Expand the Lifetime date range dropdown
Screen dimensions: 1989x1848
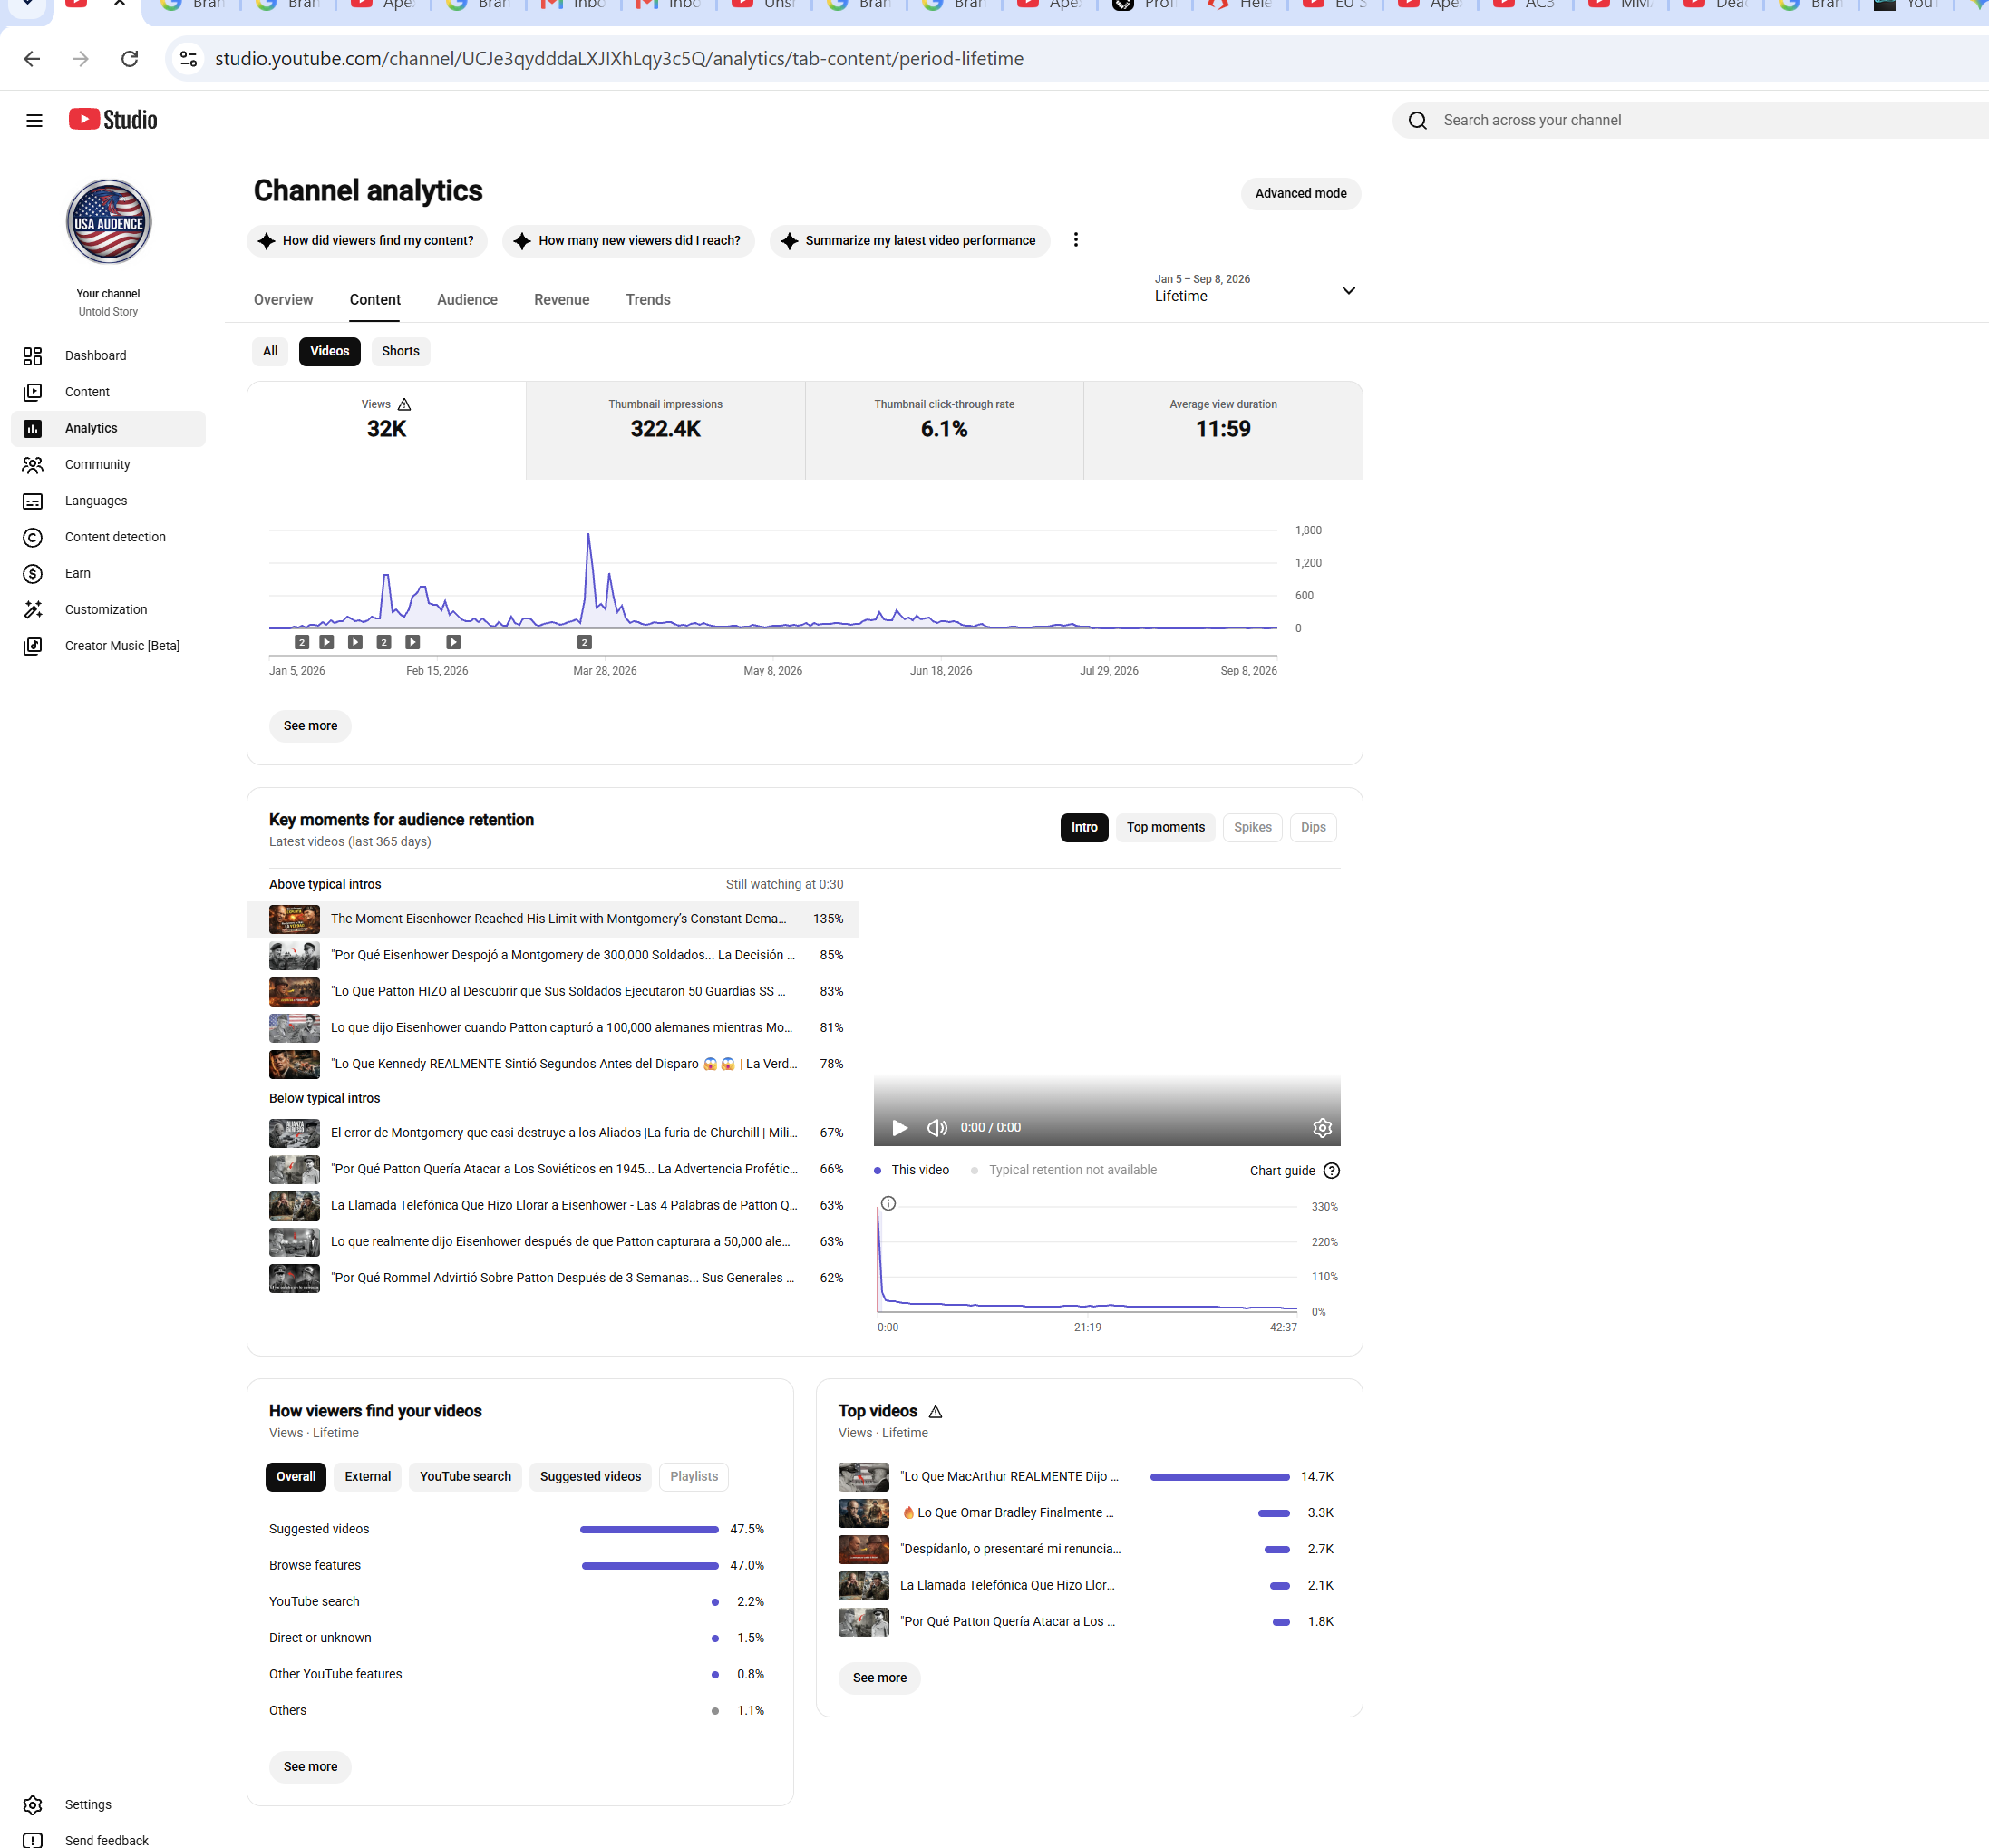tap(1255, 289)
